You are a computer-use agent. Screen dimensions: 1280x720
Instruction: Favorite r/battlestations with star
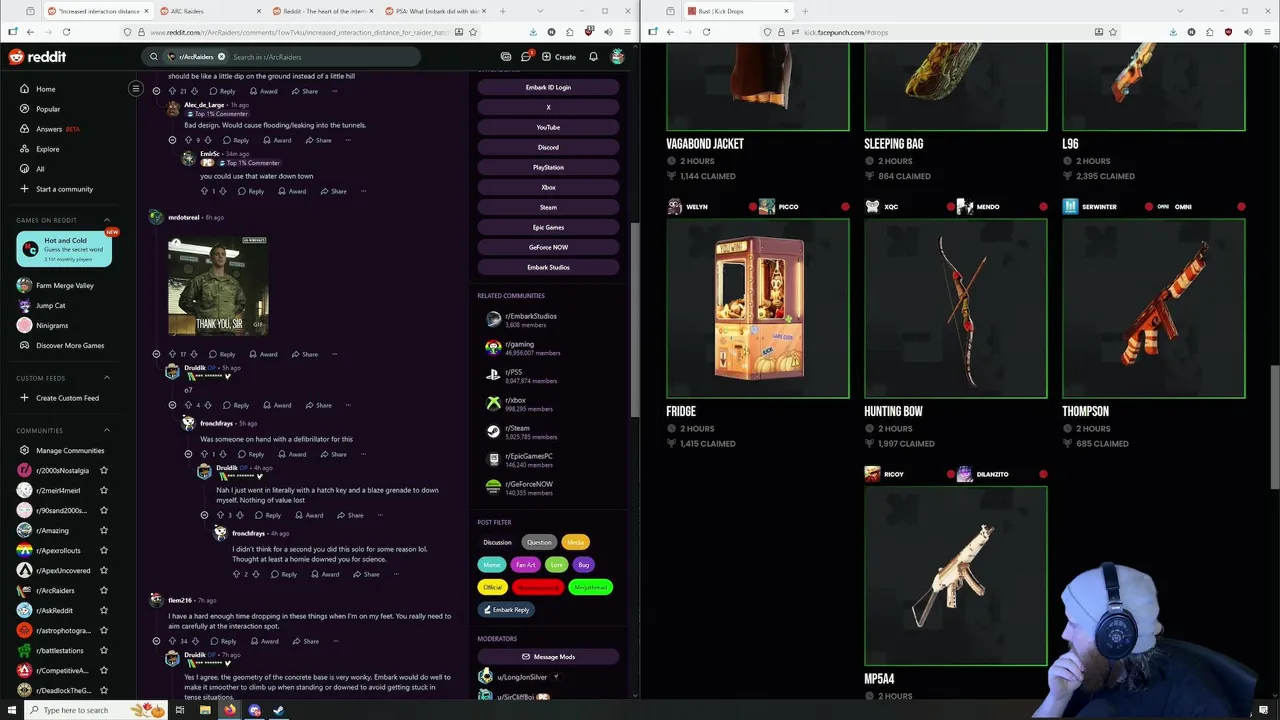[104, 650]
